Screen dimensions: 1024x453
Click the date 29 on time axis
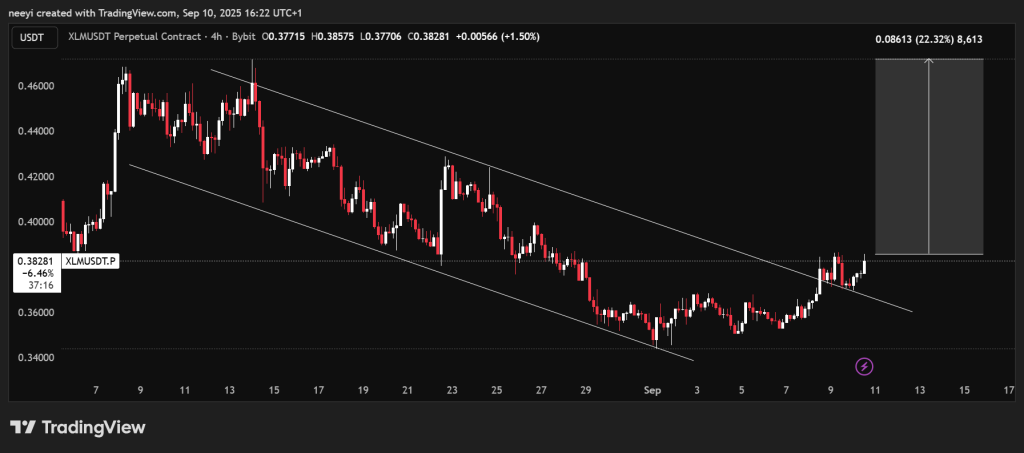(585, 390)
